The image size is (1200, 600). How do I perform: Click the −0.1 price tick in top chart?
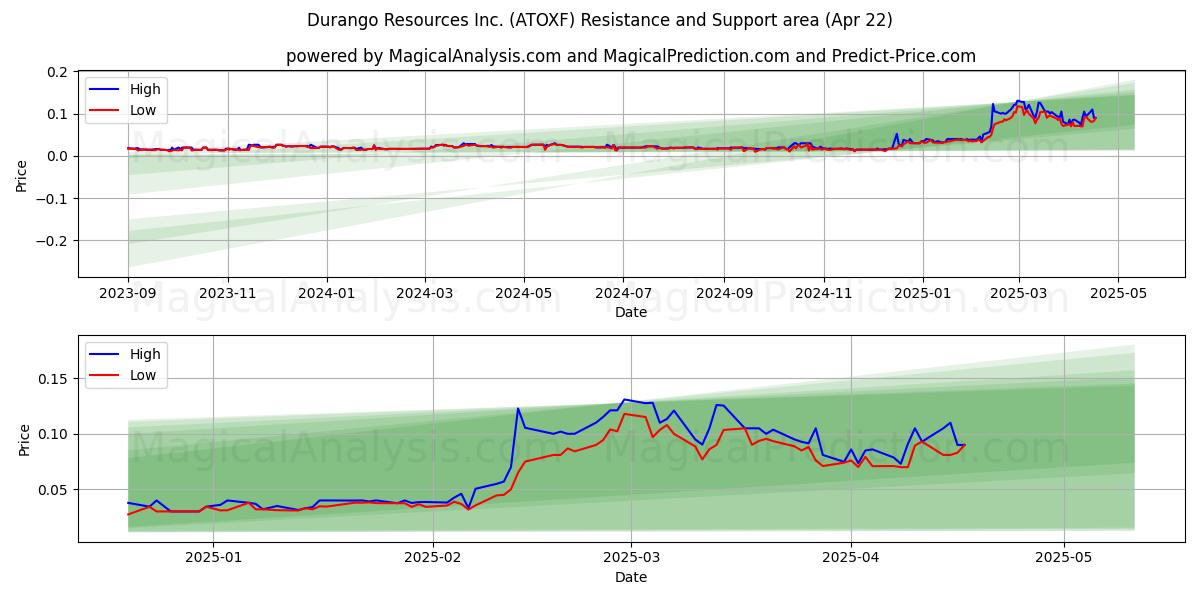pyautogui.click(x=52, y=198)
